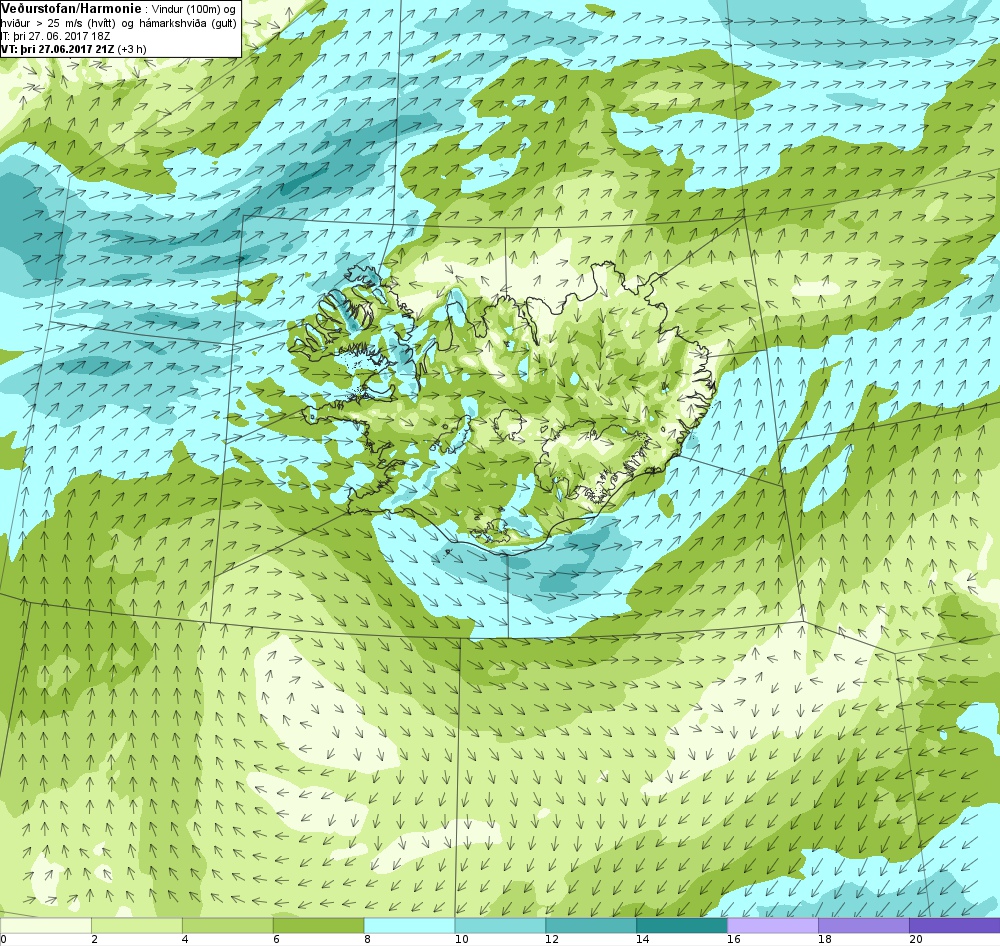
Task: Click the 'Vindur (100m) og' header text
Action: 194,10
